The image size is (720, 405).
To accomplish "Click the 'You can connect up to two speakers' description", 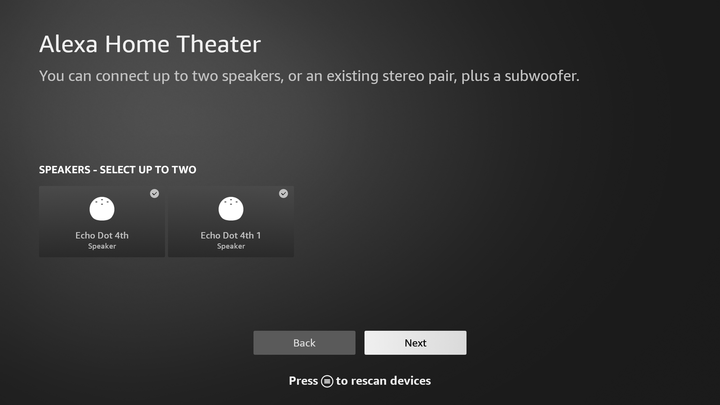I will [x=309, y=76].
